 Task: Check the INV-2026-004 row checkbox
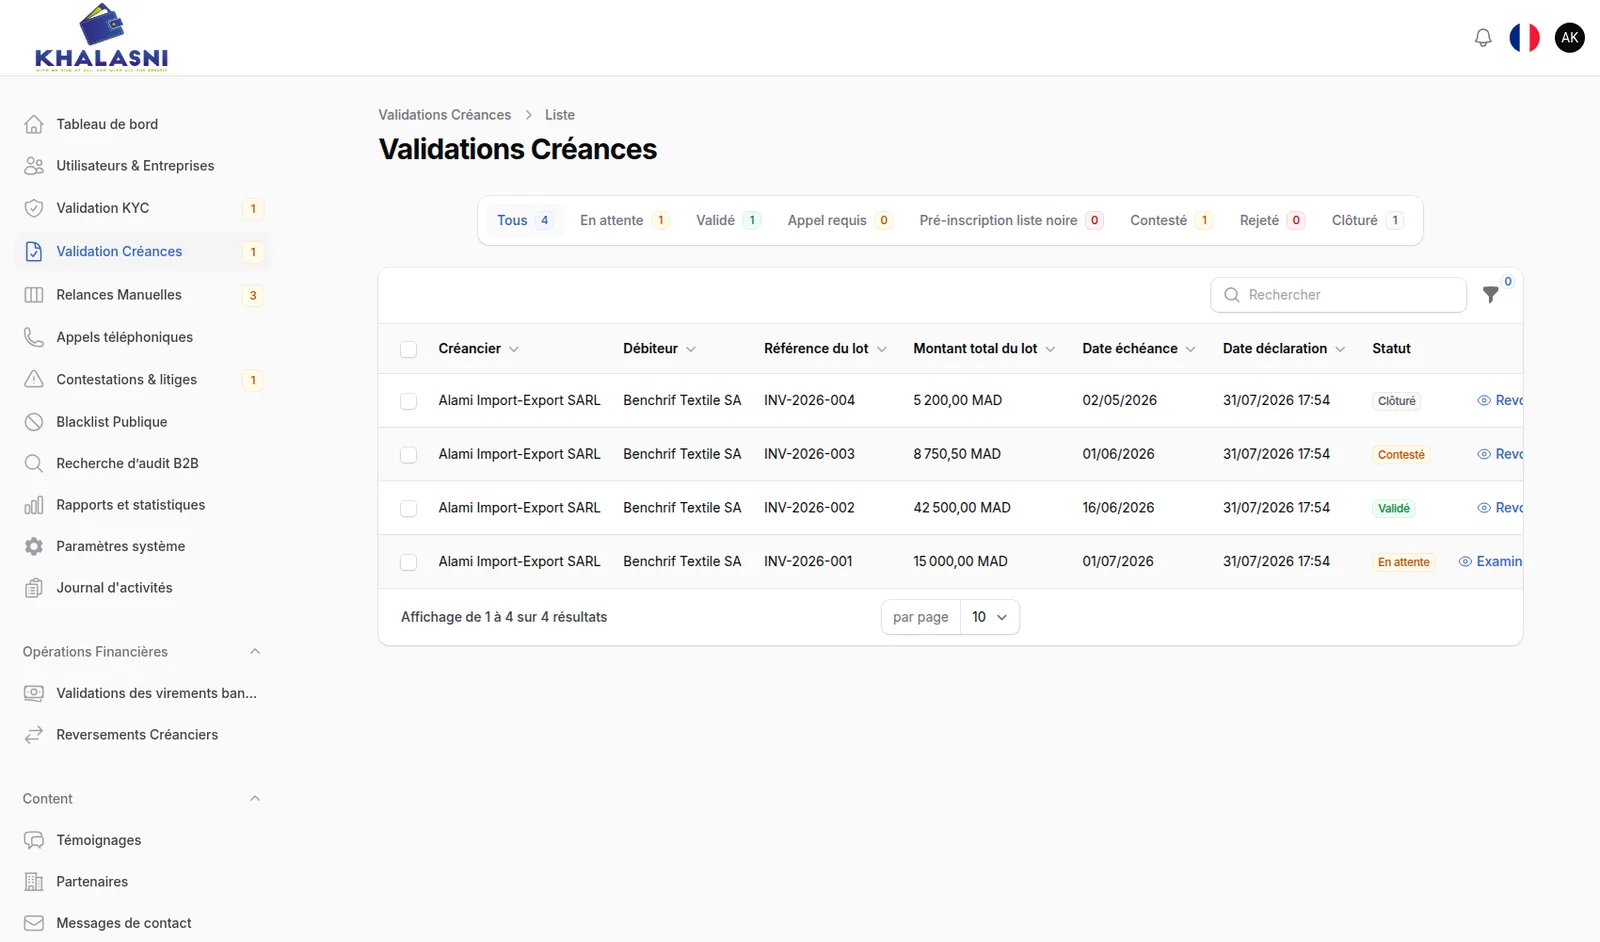408,401
